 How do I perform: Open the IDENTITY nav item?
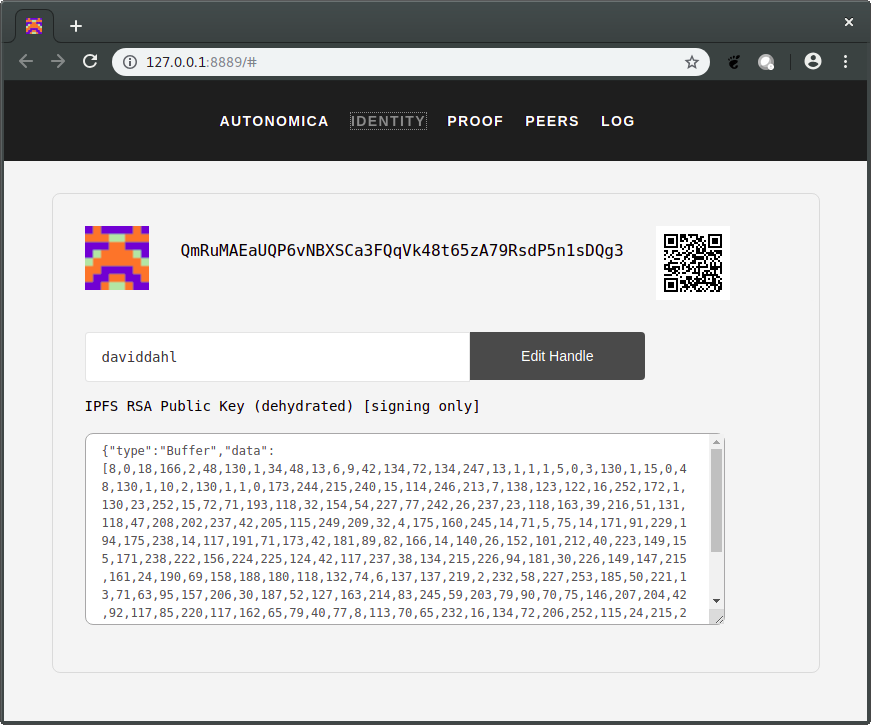pos(388,121)
